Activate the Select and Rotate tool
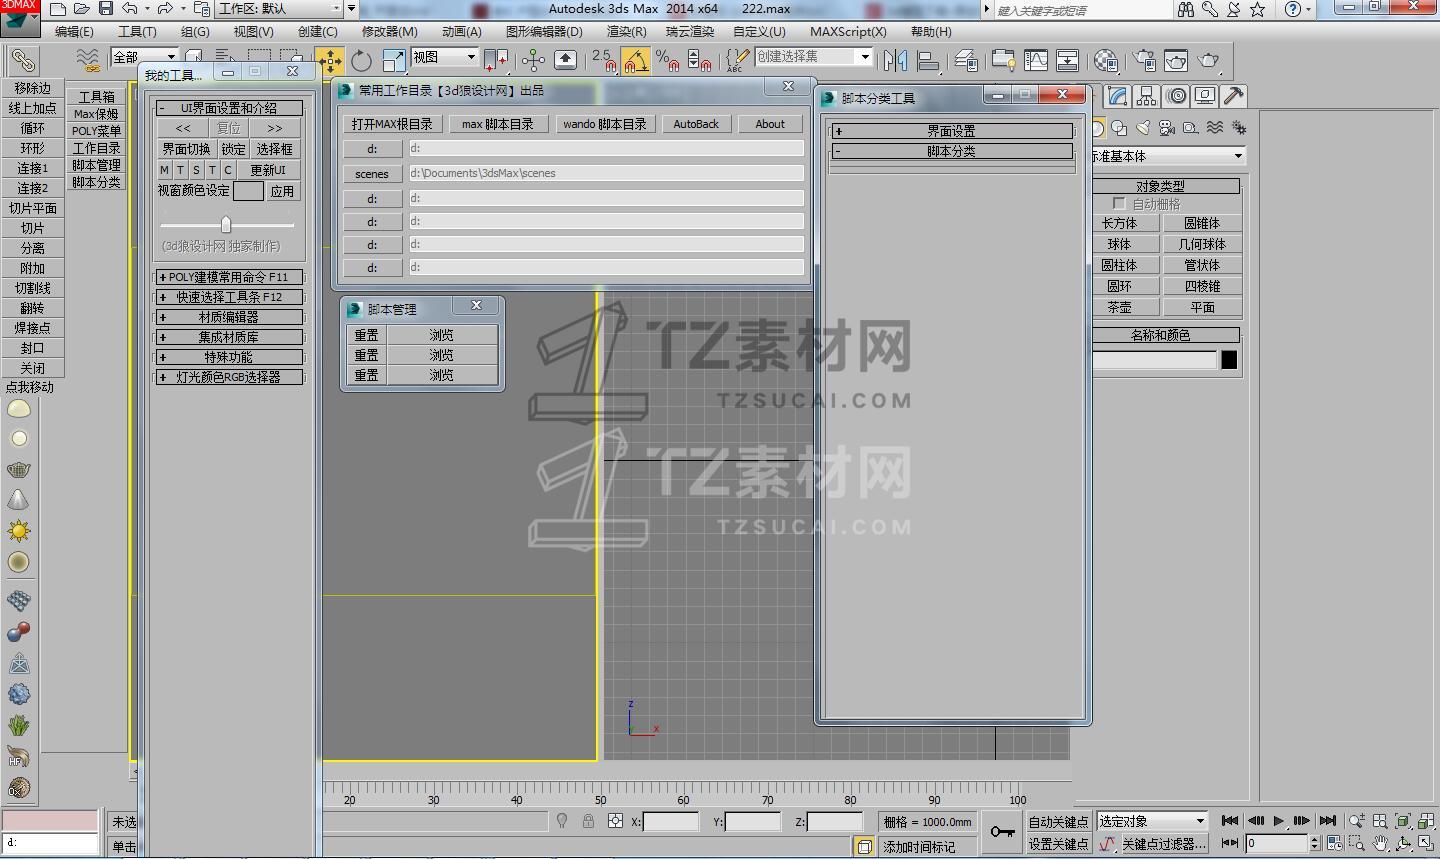 coord(361,61)
